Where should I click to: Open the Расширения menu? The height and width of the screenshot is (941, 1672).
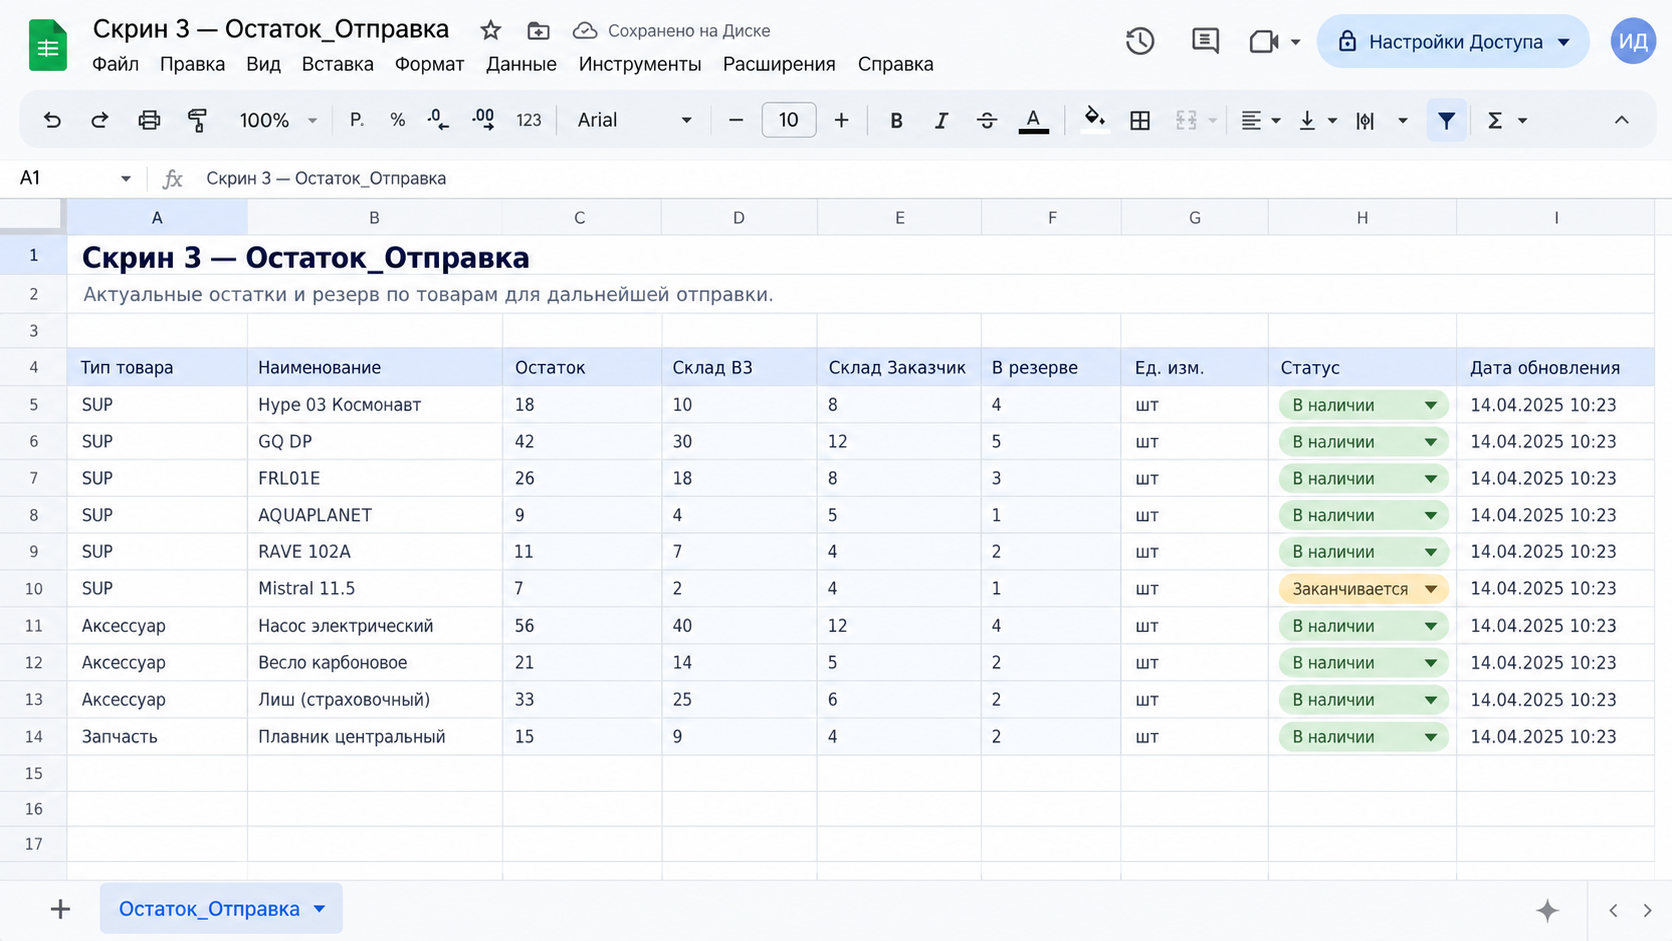pos(779,64)
